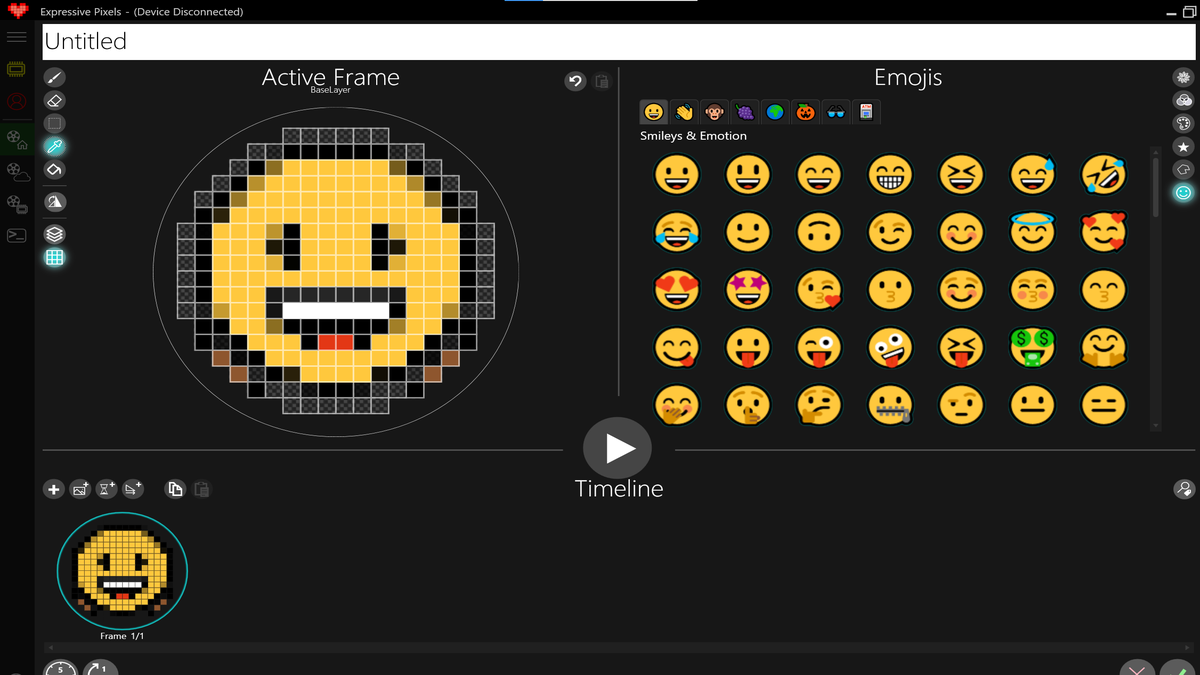Screen dimensions: 1200x675
Task: Select the paintbrush drawing tool
Action: (x=55, y=77)
